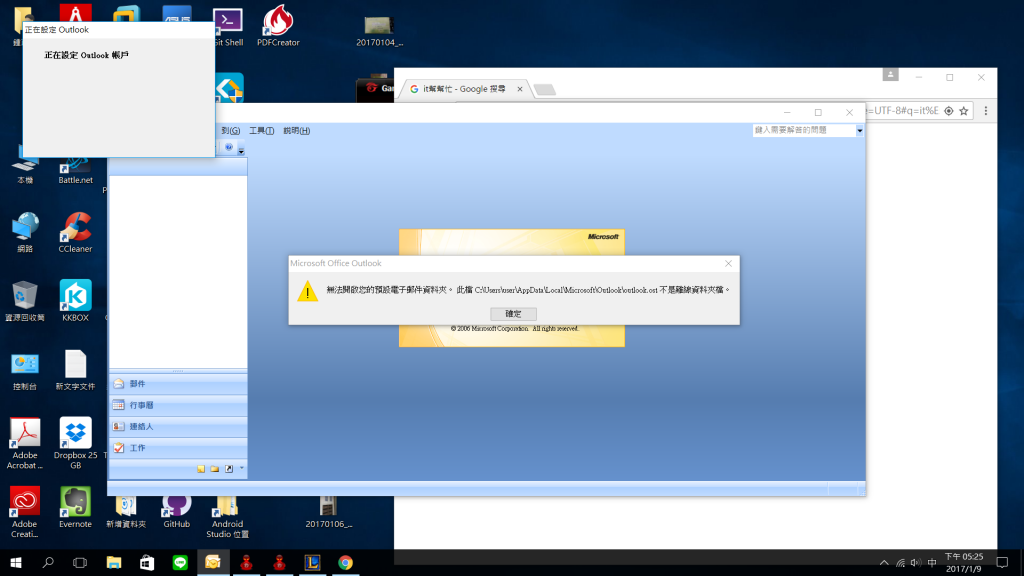Select 行事曆 in the Outlook navigation pane
The width and height of the screenshot is (1024, 576).
(x=178, y=406)
